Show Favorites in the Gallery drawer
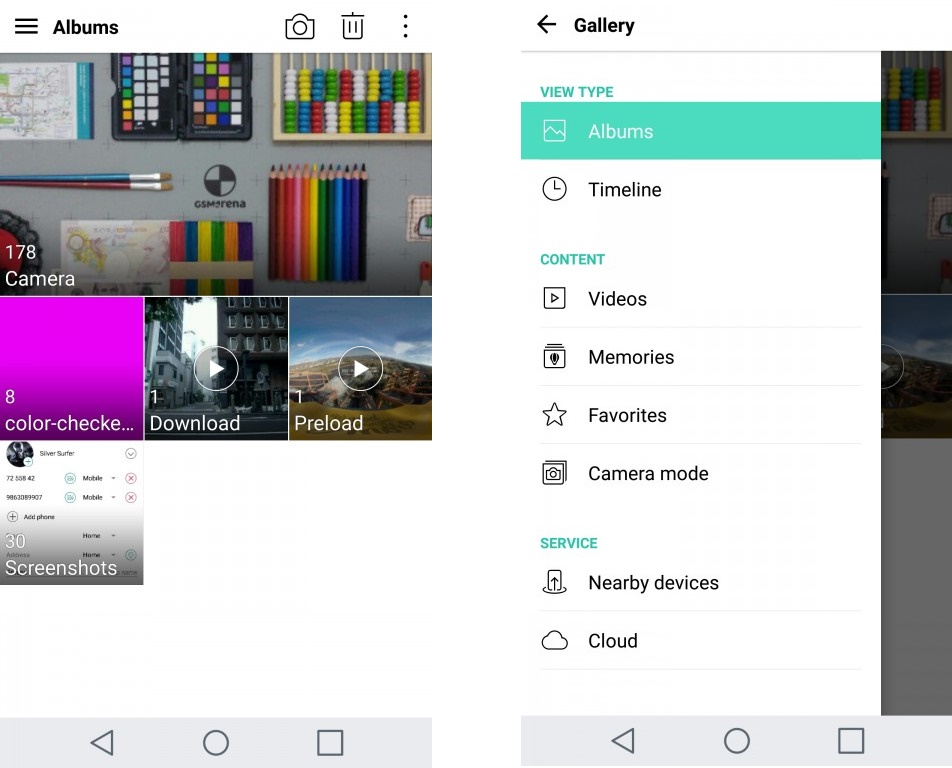 click(x=701, y=415)
